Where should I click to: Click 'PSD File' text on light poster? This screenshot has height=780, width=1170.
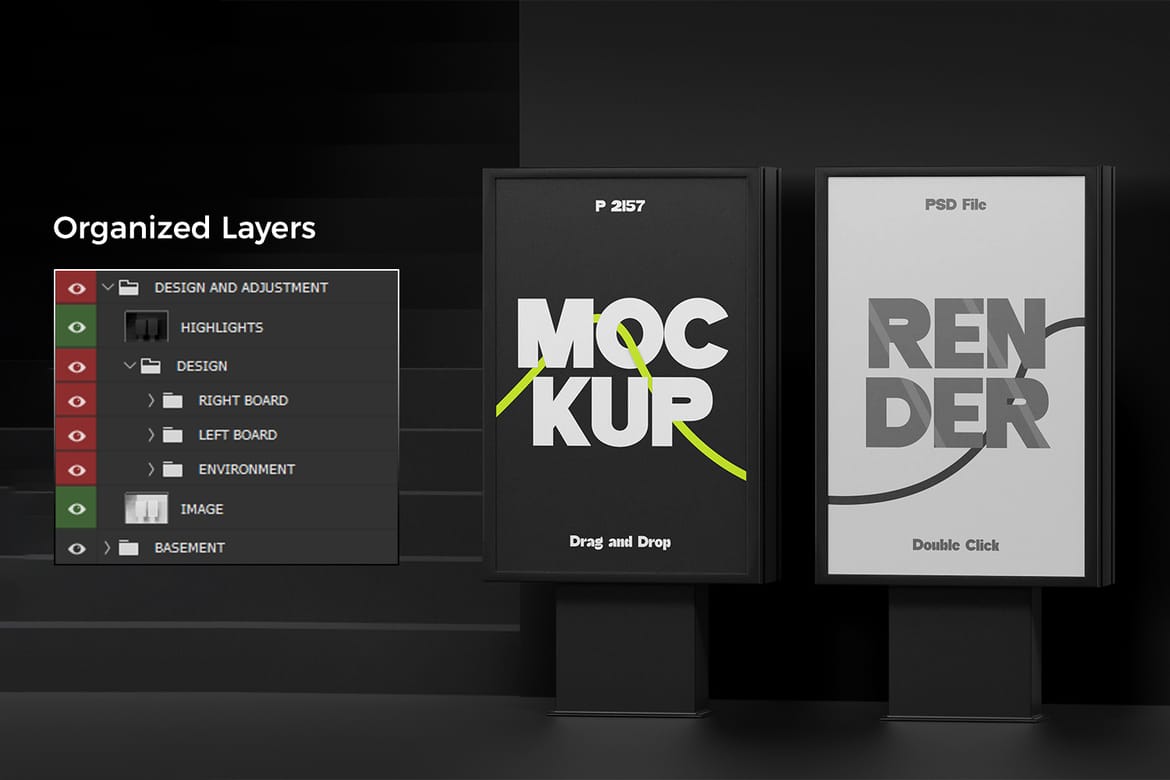pyautogui.click(x=955, y=205)
